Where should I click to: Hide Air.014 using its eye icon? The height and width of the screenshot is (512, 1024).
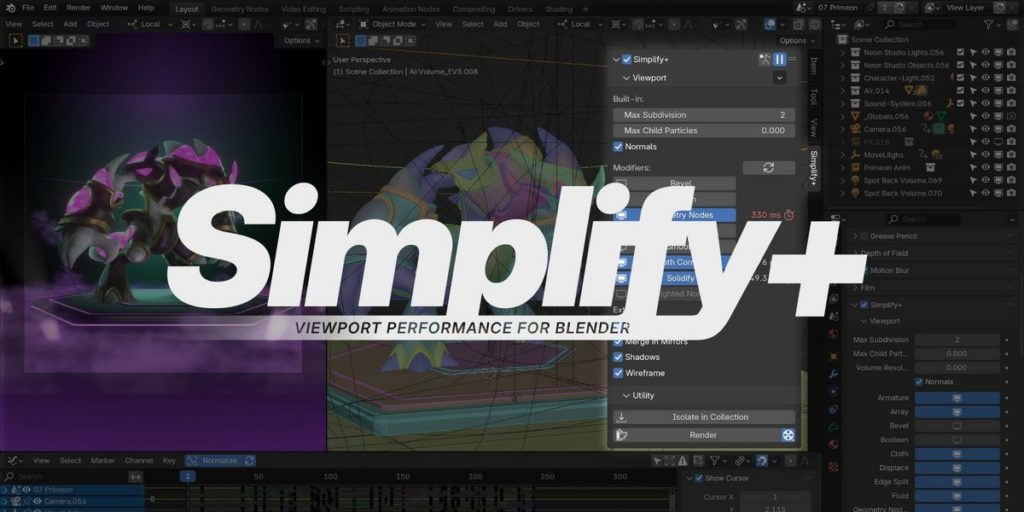pos(985,90)
